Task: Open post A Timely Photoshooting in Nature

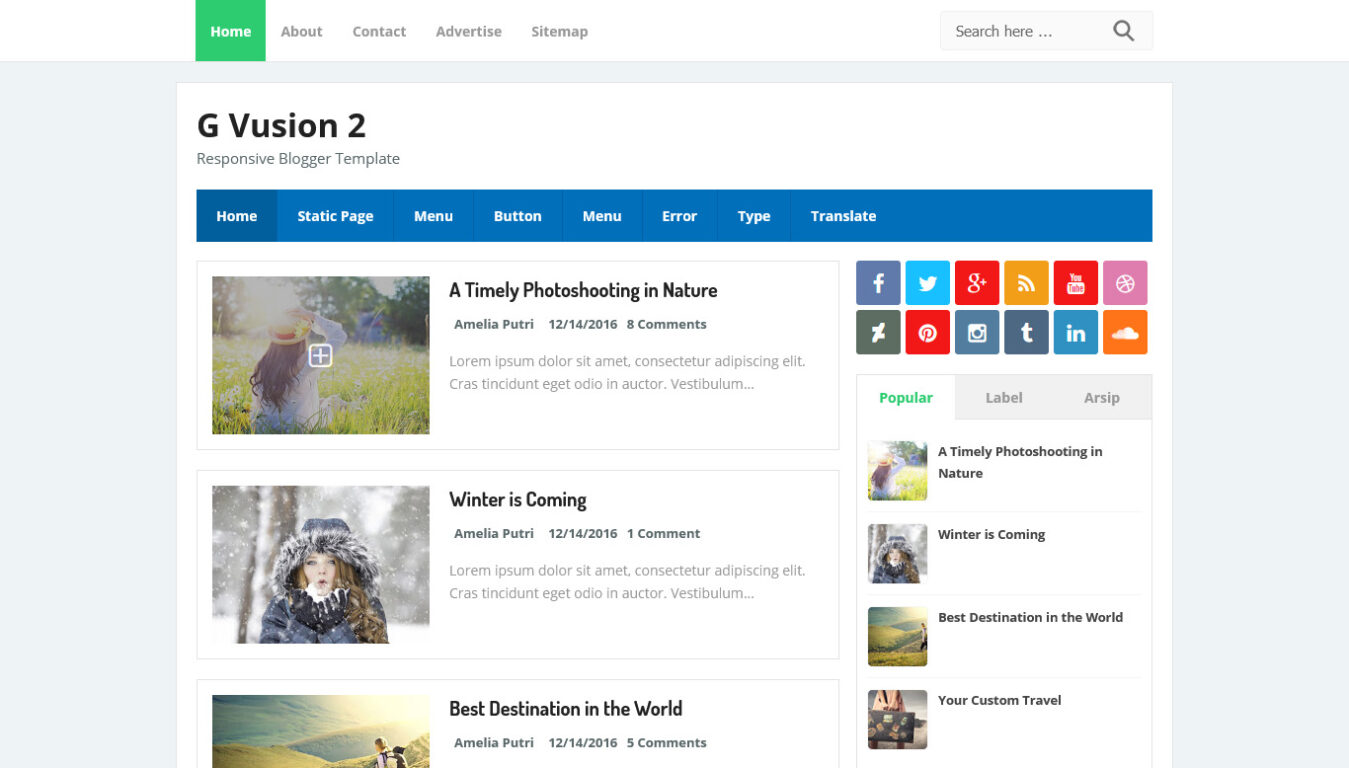Action: 583,290
